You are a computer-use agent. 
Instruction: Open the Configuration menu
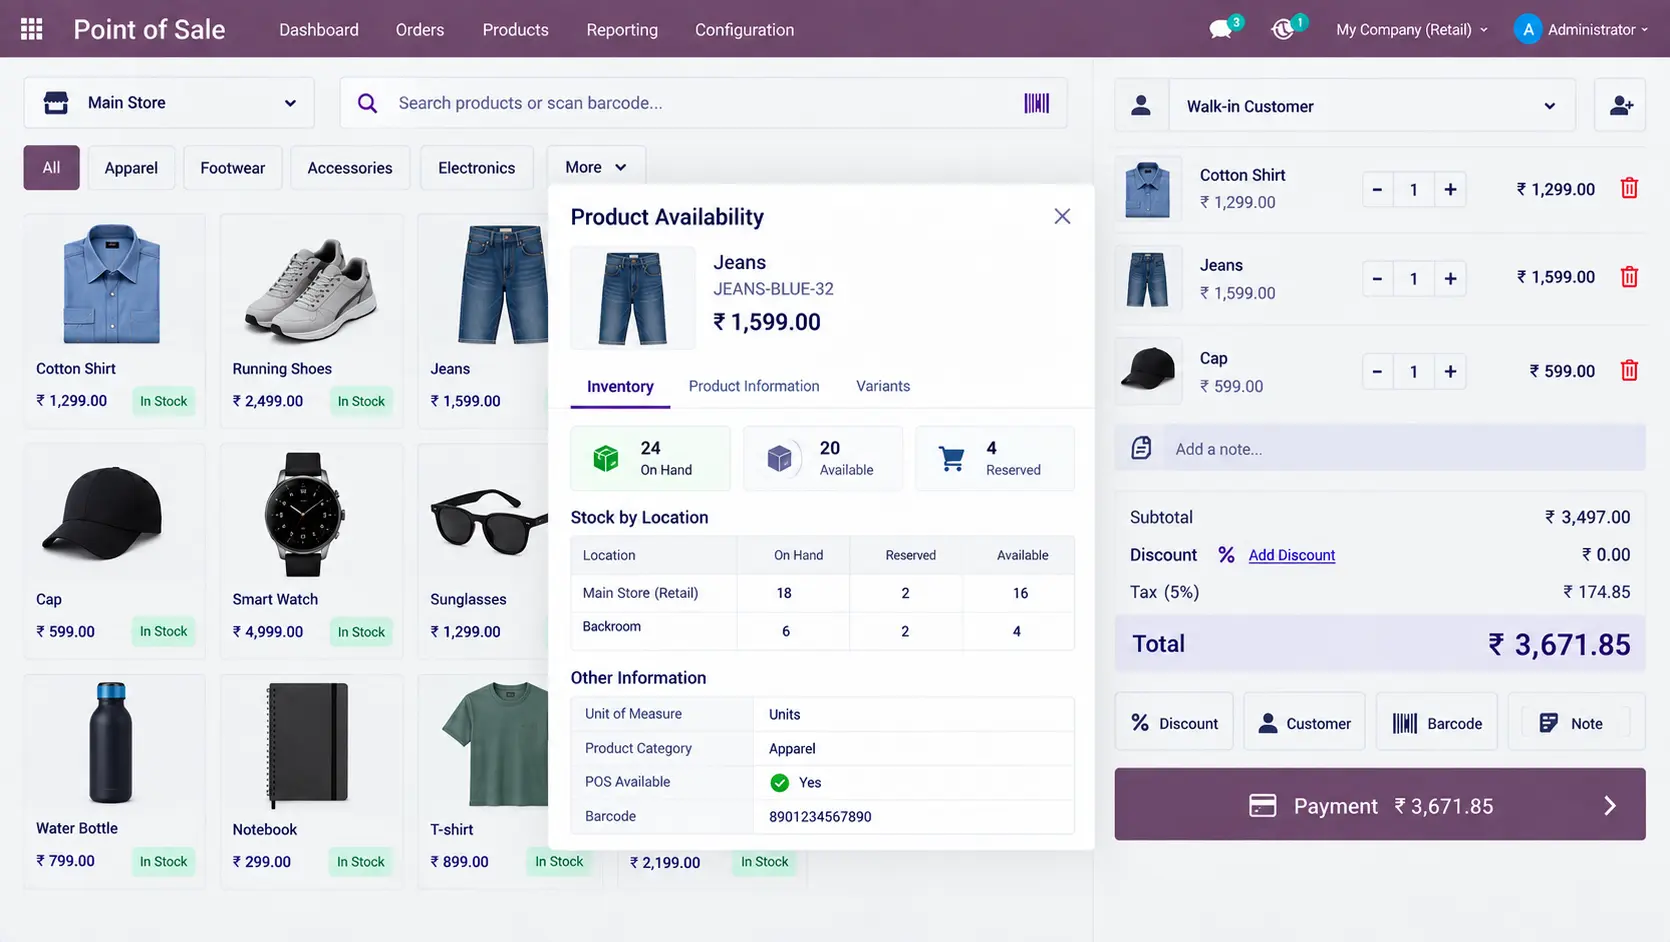pos(745,30)
